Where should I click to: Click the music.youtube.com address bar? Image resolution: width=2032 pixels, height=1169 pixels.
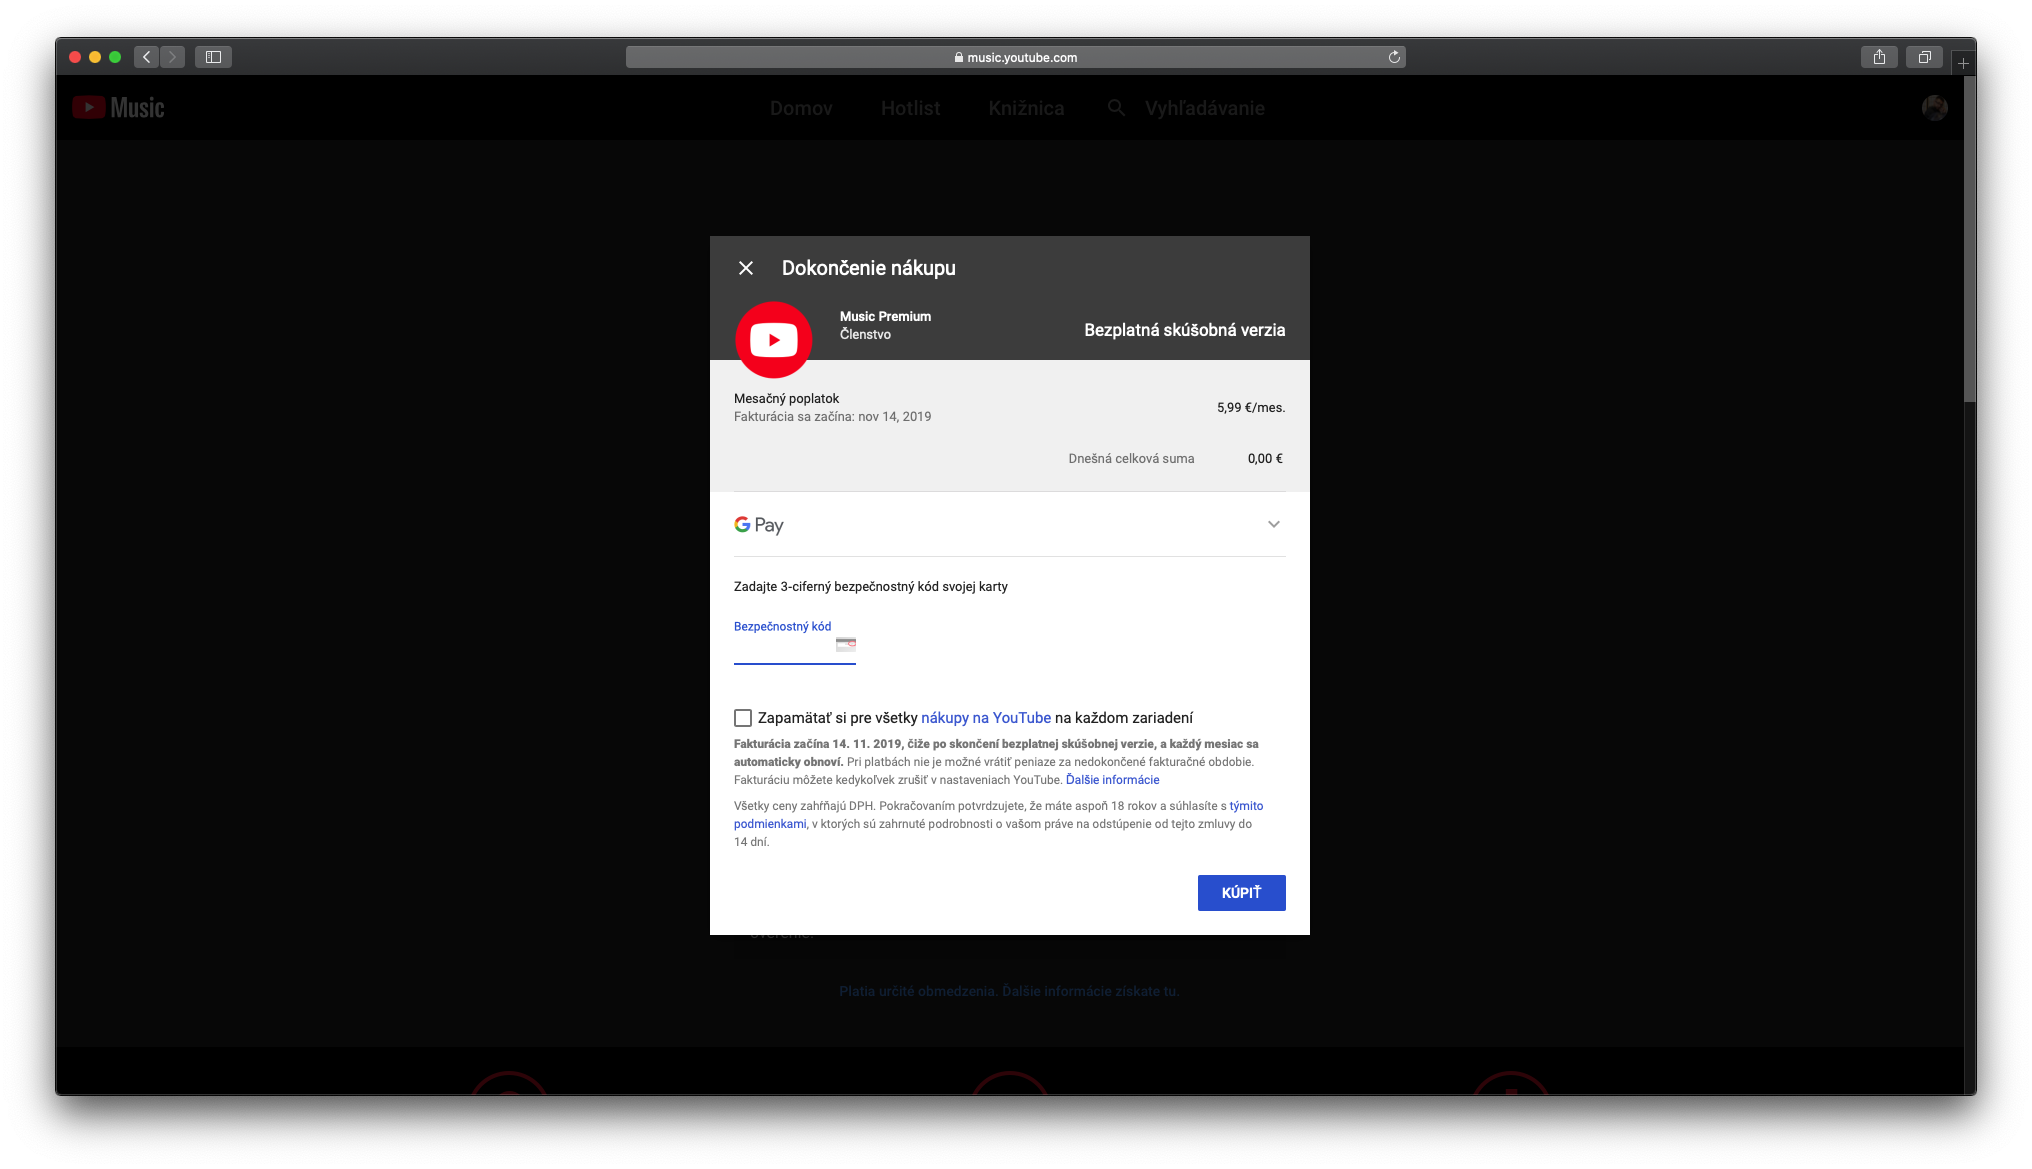[x=1015, y=57]
